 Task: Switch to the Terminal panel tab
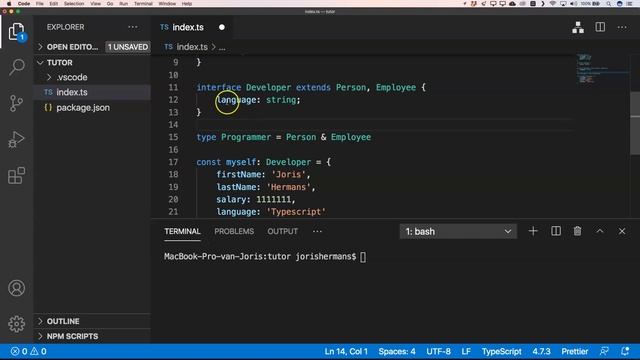182,231
